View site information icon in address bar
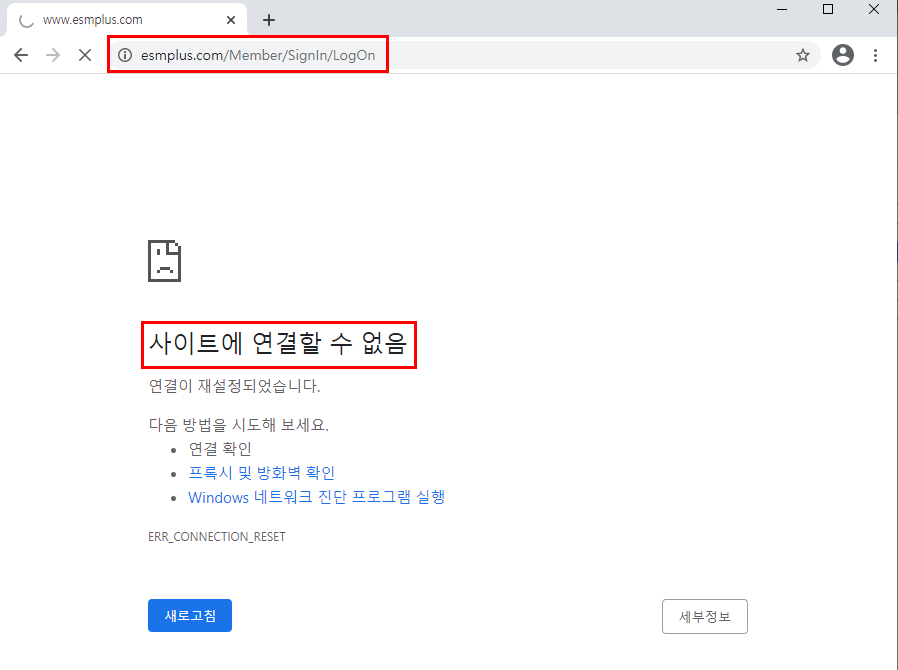 pyautogui.click(x=125, y=55)
